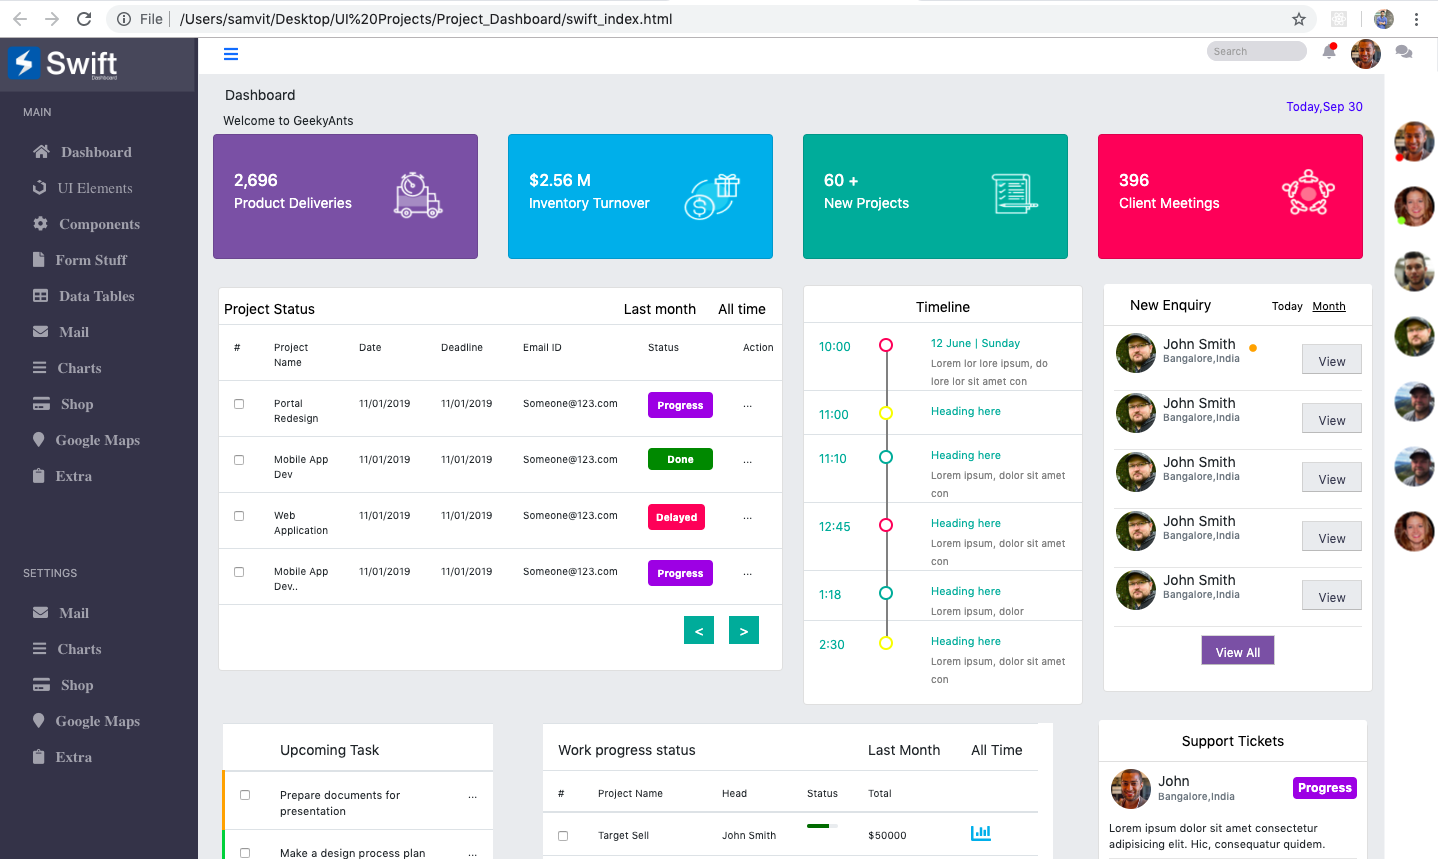The height and width of the screenshot is (859, 1438).
Task: Select Month view in New Enquiry
Action: pyautogui.click(x=1329, y=306)
